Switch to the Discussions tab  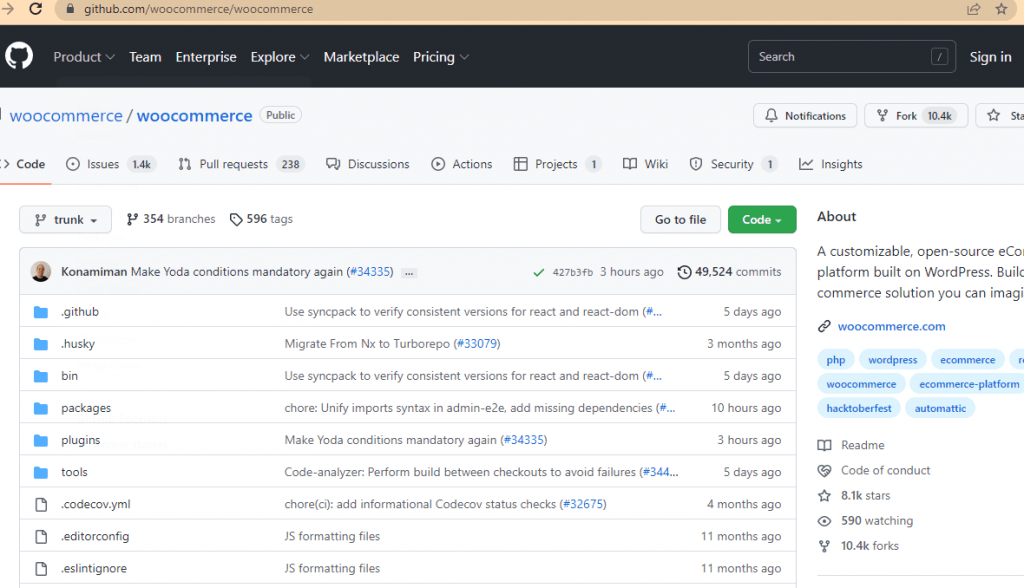click(368, 164)
